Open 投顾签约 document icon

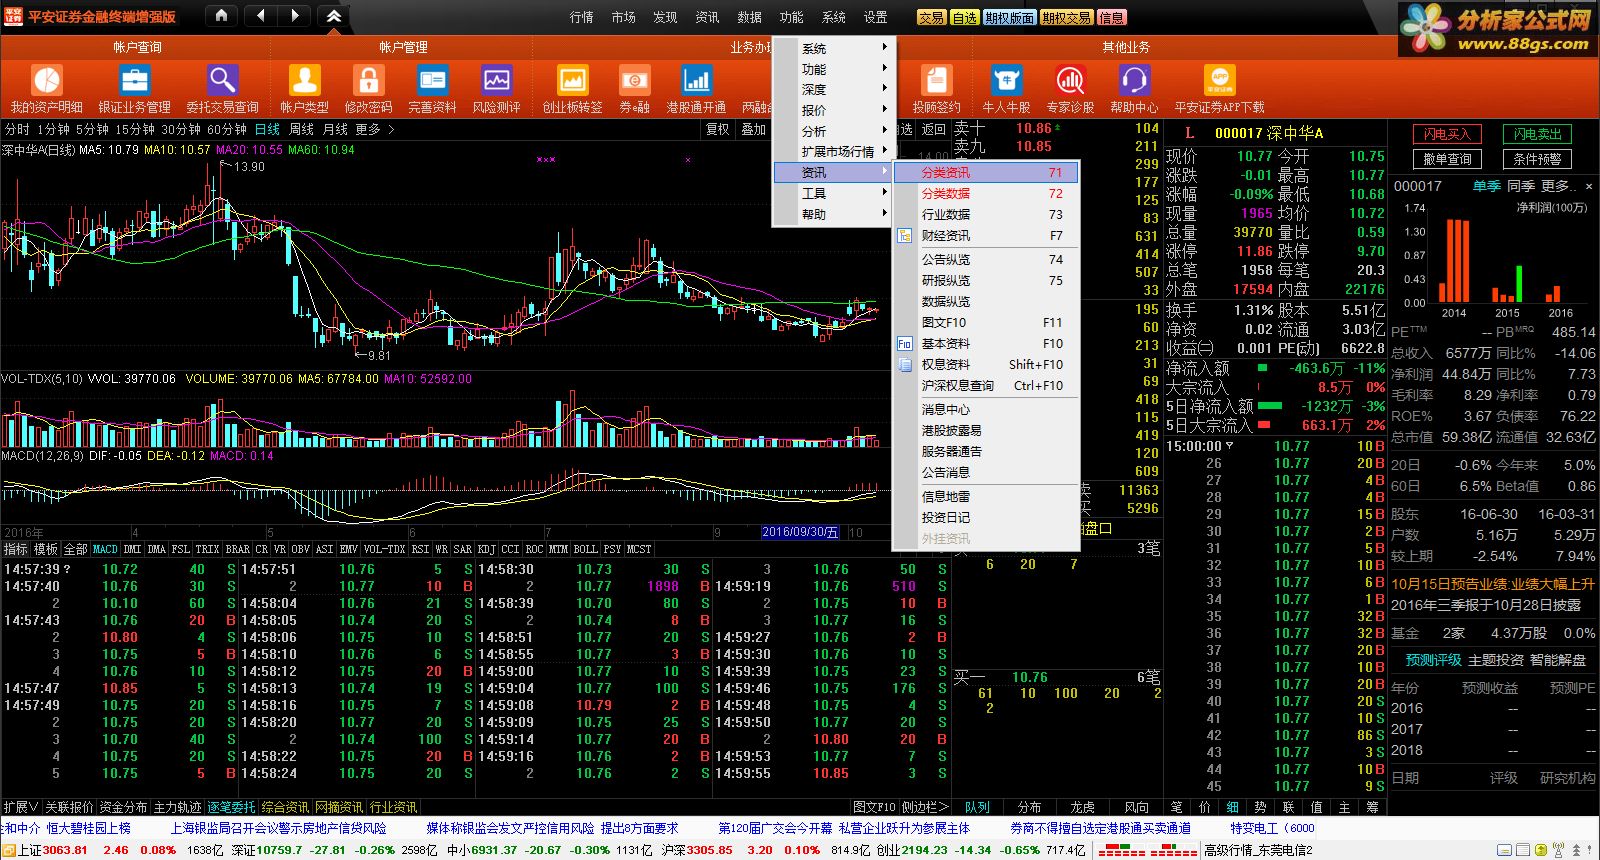click(936, 81)
